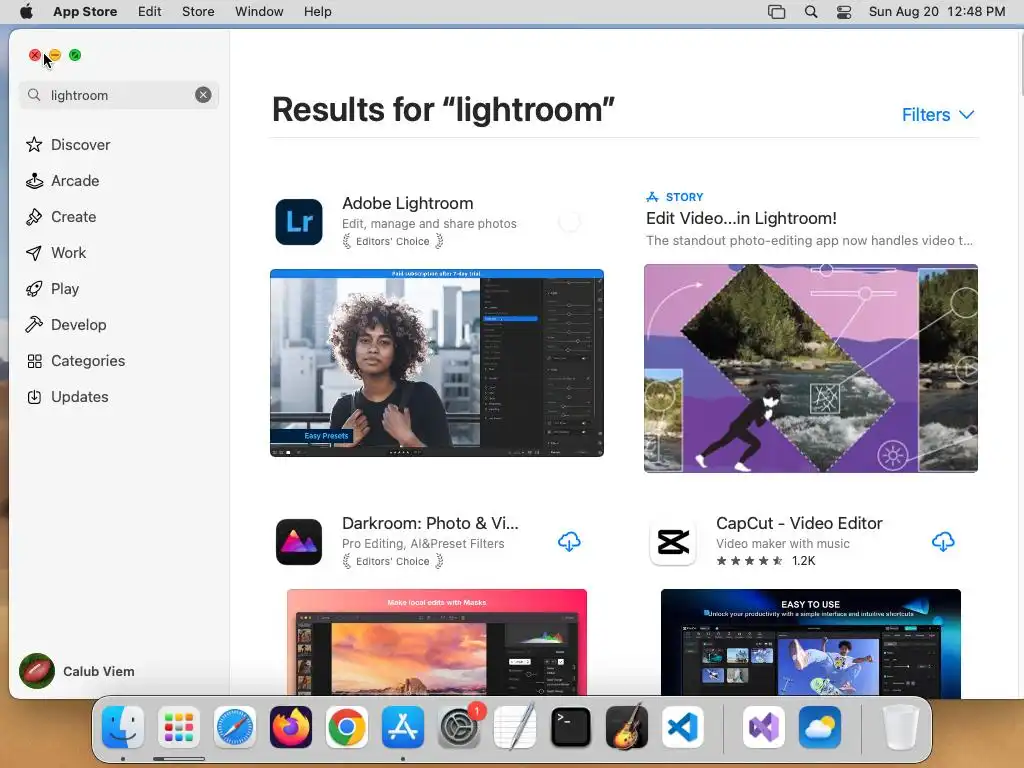Launch Firefox from the Dock
This screenshot has height=768, width=1024.
click(291, 727)
